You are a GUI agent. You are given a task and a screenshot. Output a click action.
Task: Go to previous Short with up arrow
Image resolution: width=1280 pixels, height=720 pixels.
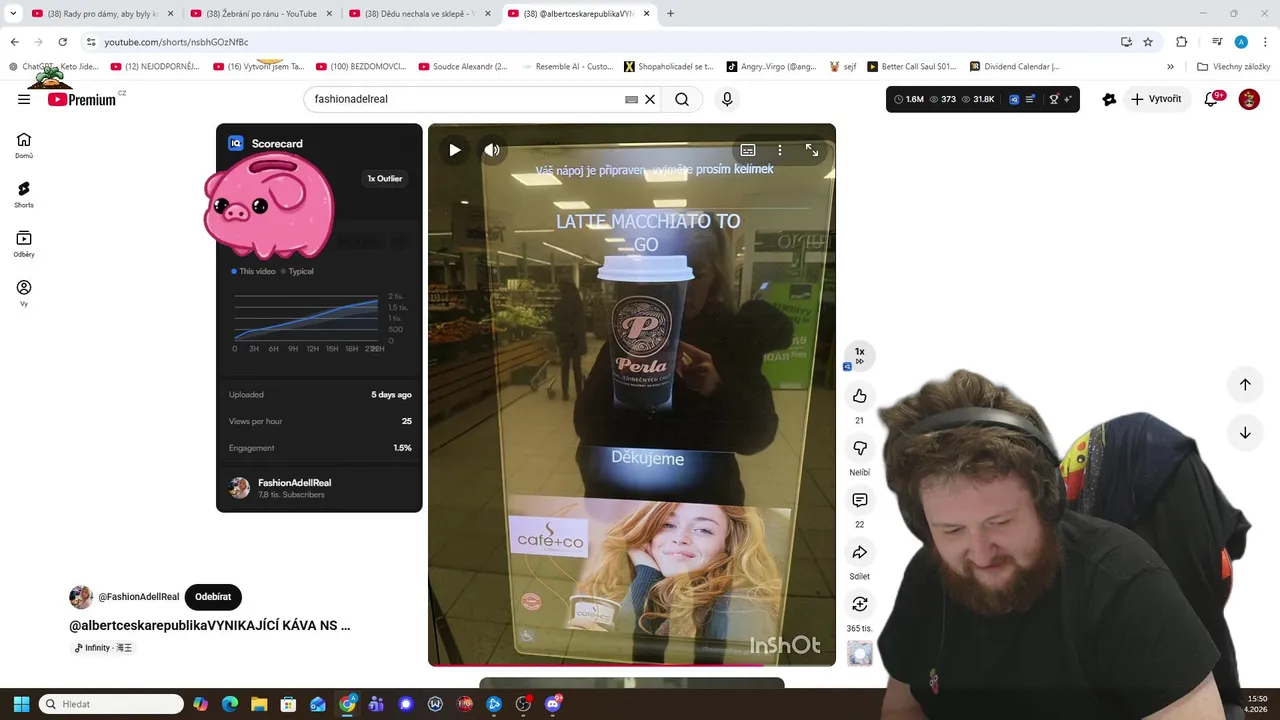point(1245,384)
